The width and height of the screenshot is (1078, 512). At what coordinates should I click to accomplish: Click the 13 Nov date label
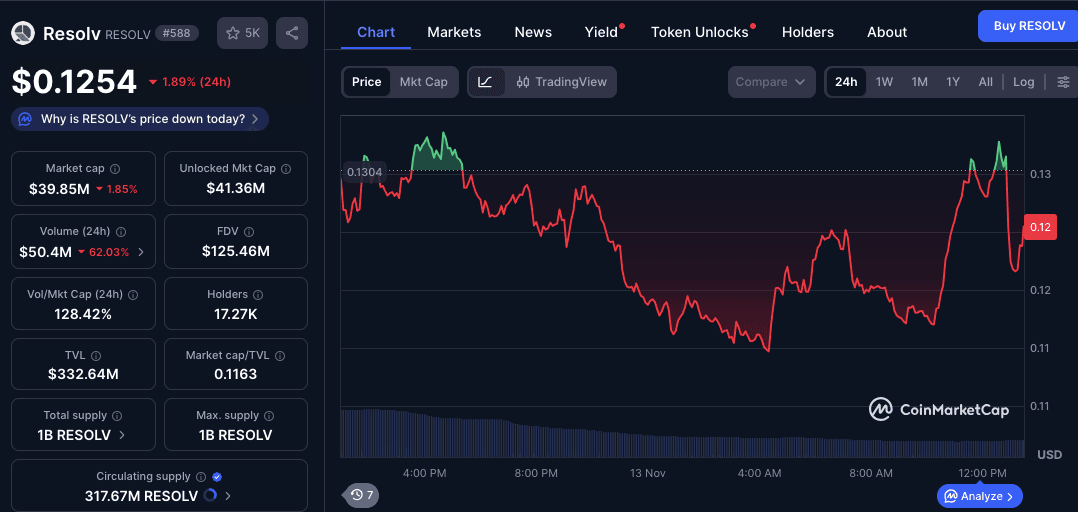click(x=648, y=473)
